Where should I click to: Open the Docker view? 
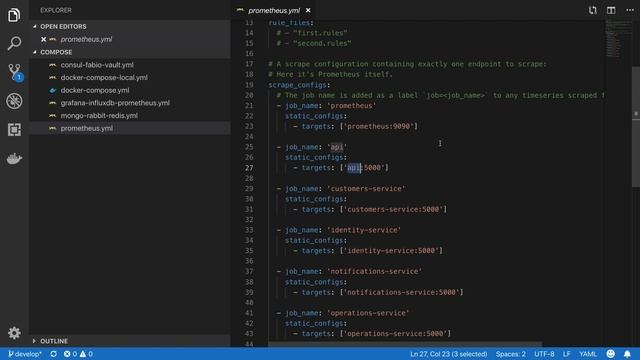14,158
